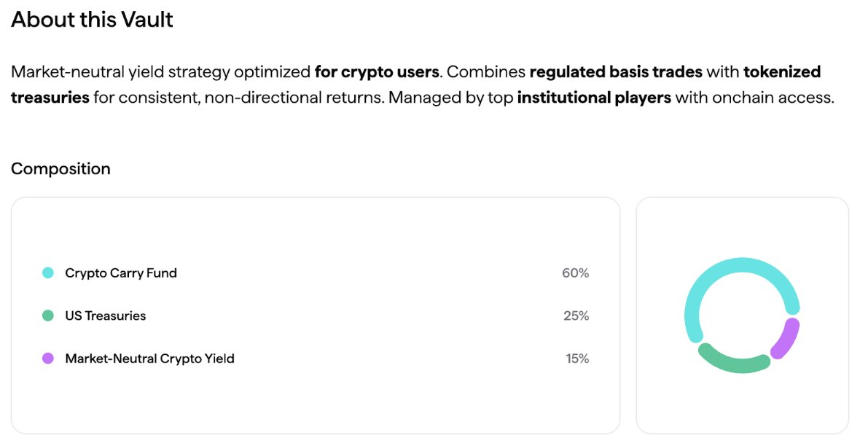Click the green dot beside US Treasuries
860x446 pixels.
(47, 316)
